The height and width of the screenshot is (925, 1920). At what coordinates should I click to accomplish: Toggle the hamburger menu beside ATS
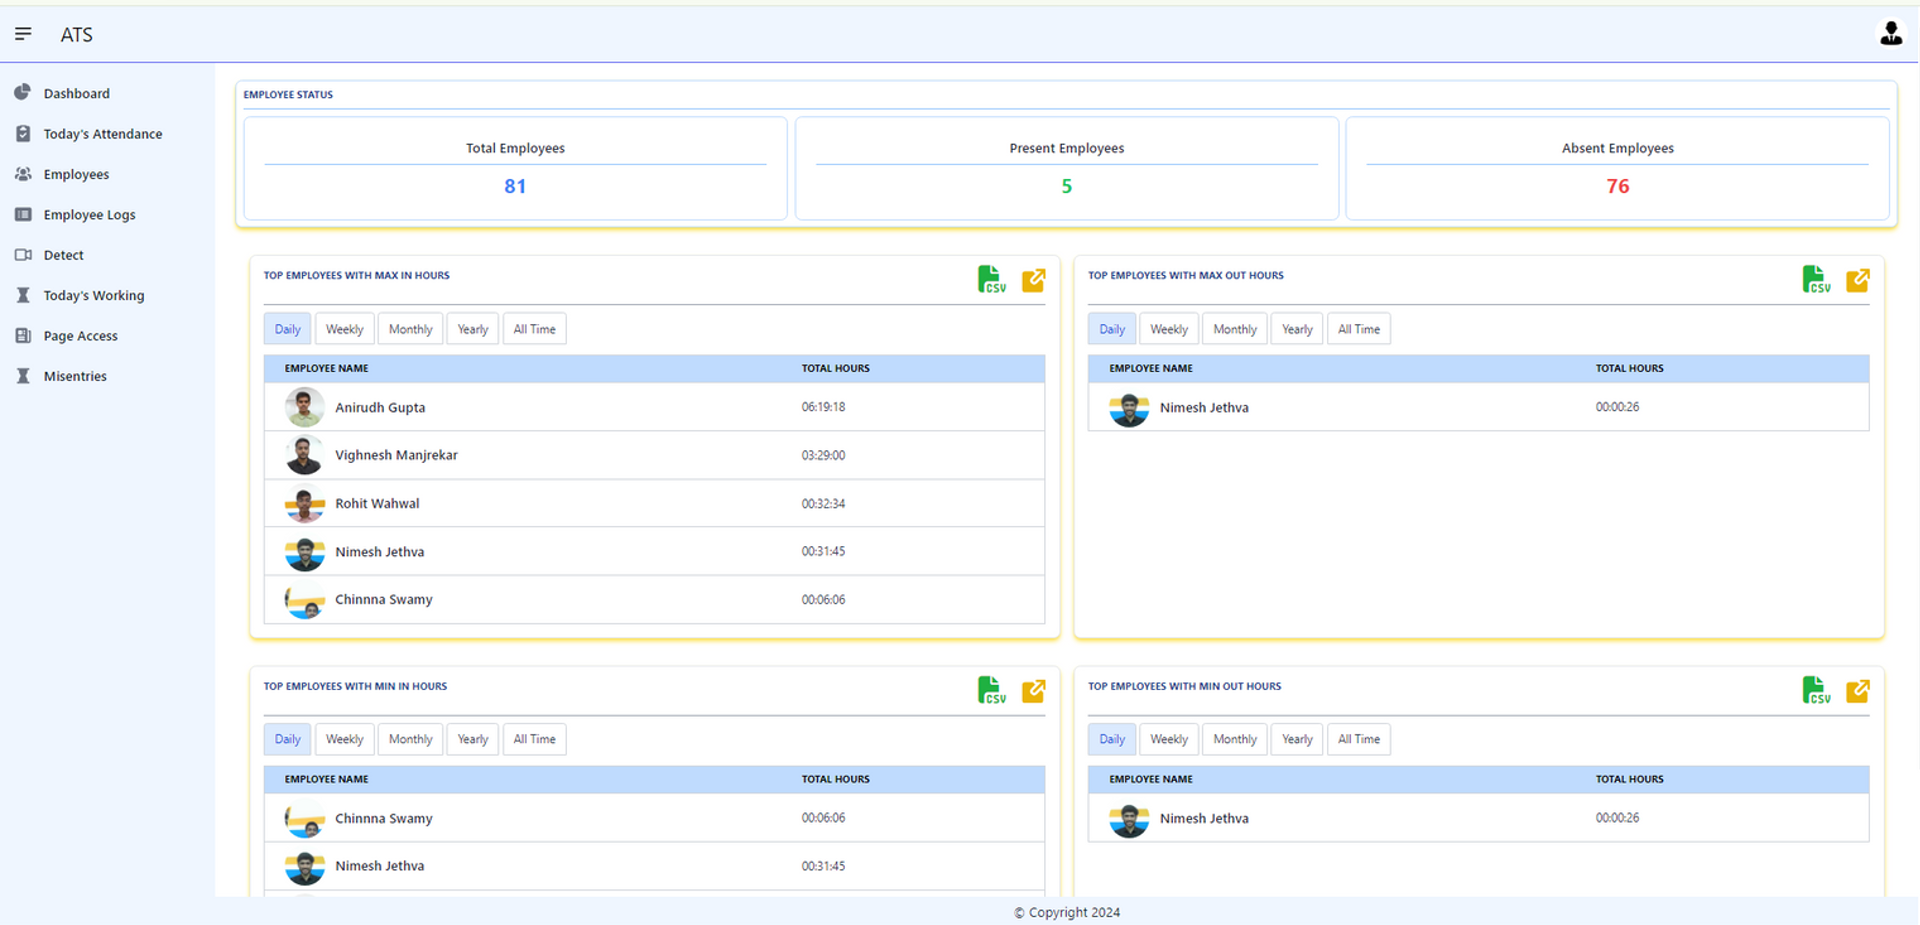pos(23,34)
